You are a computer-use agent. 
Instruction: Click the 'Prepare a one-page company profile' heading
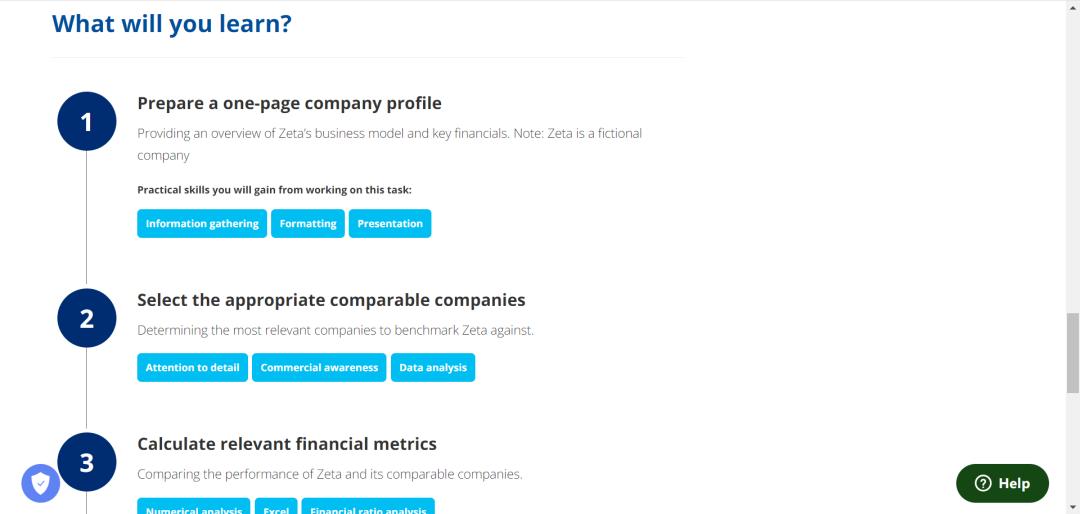[x=289, y=103]
